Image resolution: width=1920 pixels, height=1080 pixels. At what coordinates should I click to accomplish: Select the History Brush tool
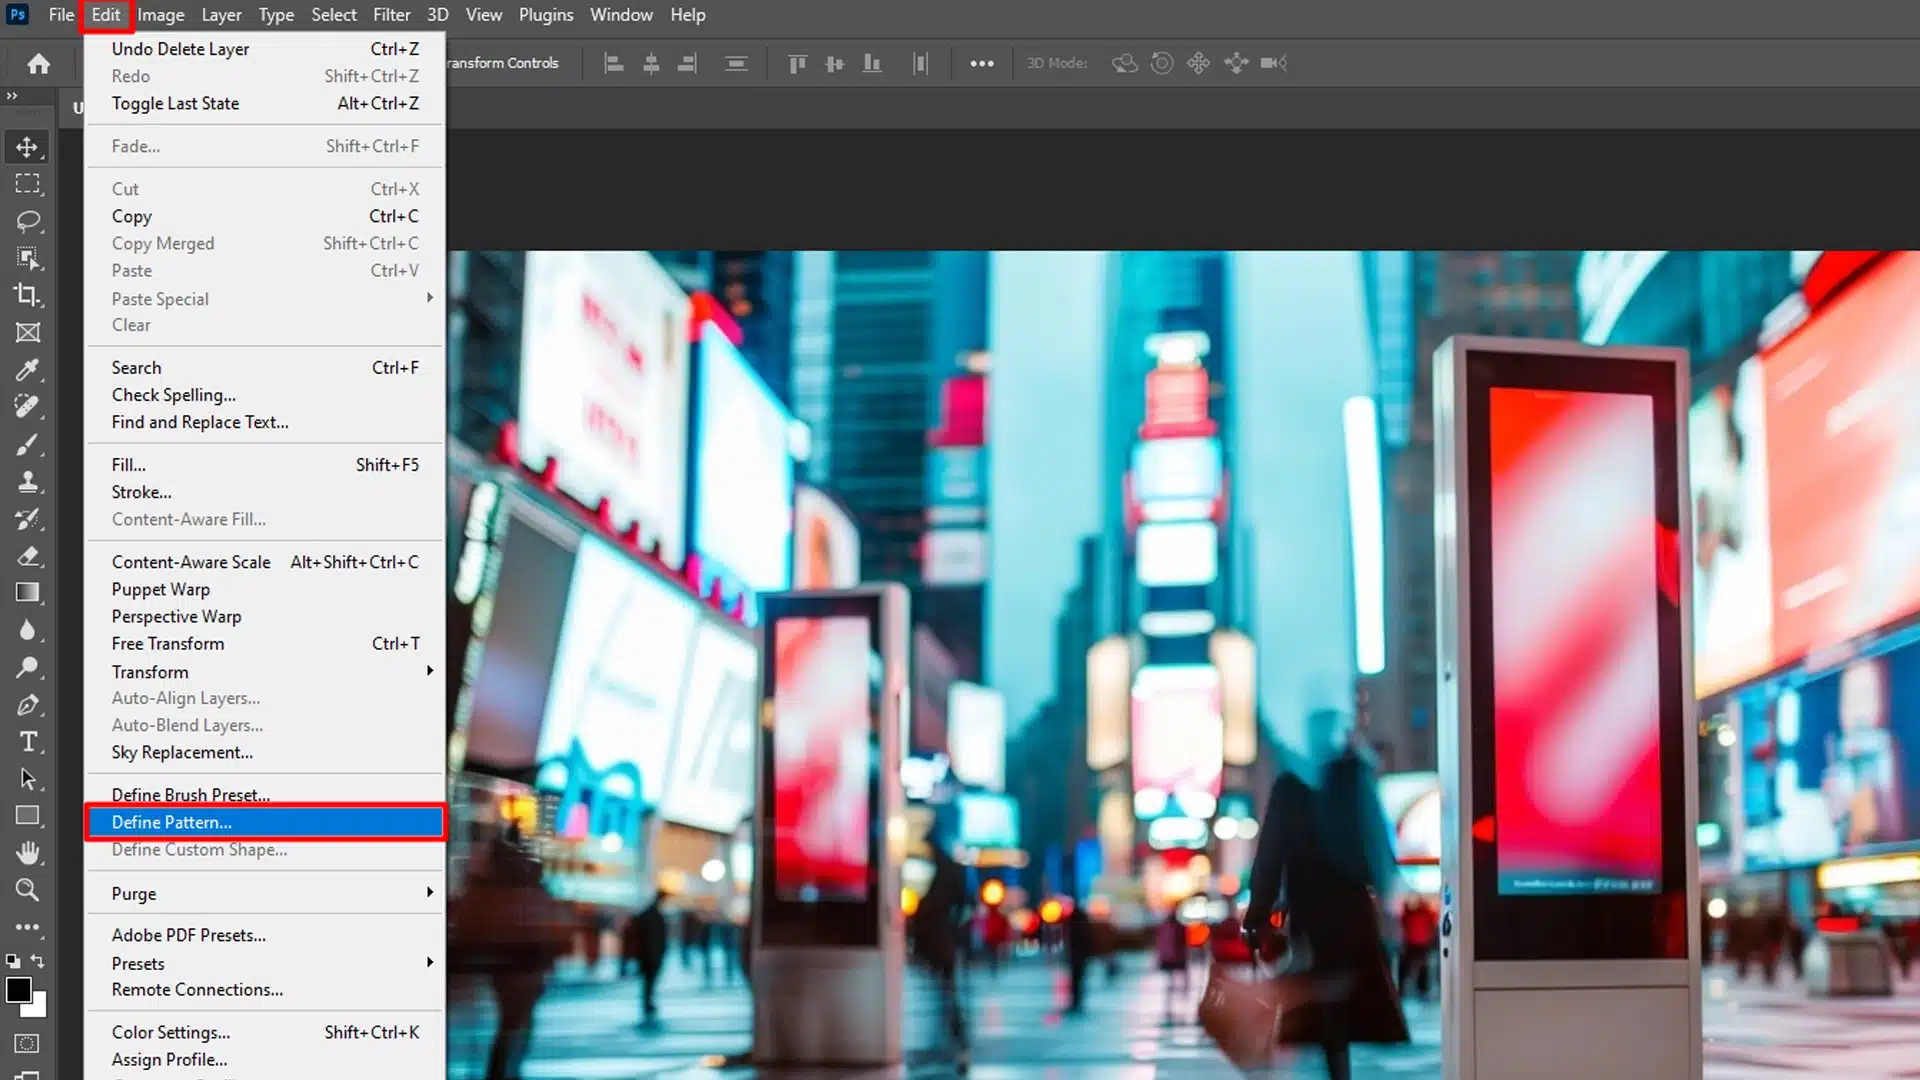(x=27, y=519)
